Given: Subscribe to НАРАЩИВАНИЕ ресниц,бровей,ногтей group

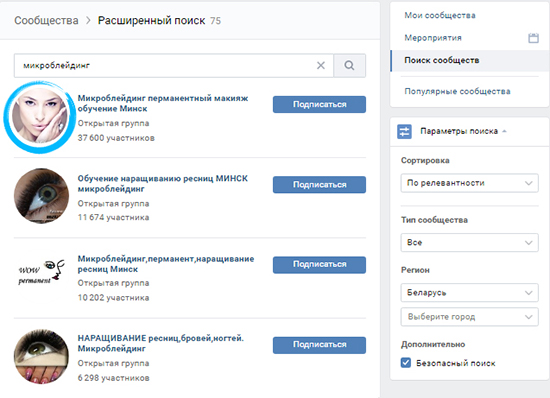Looking at the screenshot, I should tap(319, 345).
